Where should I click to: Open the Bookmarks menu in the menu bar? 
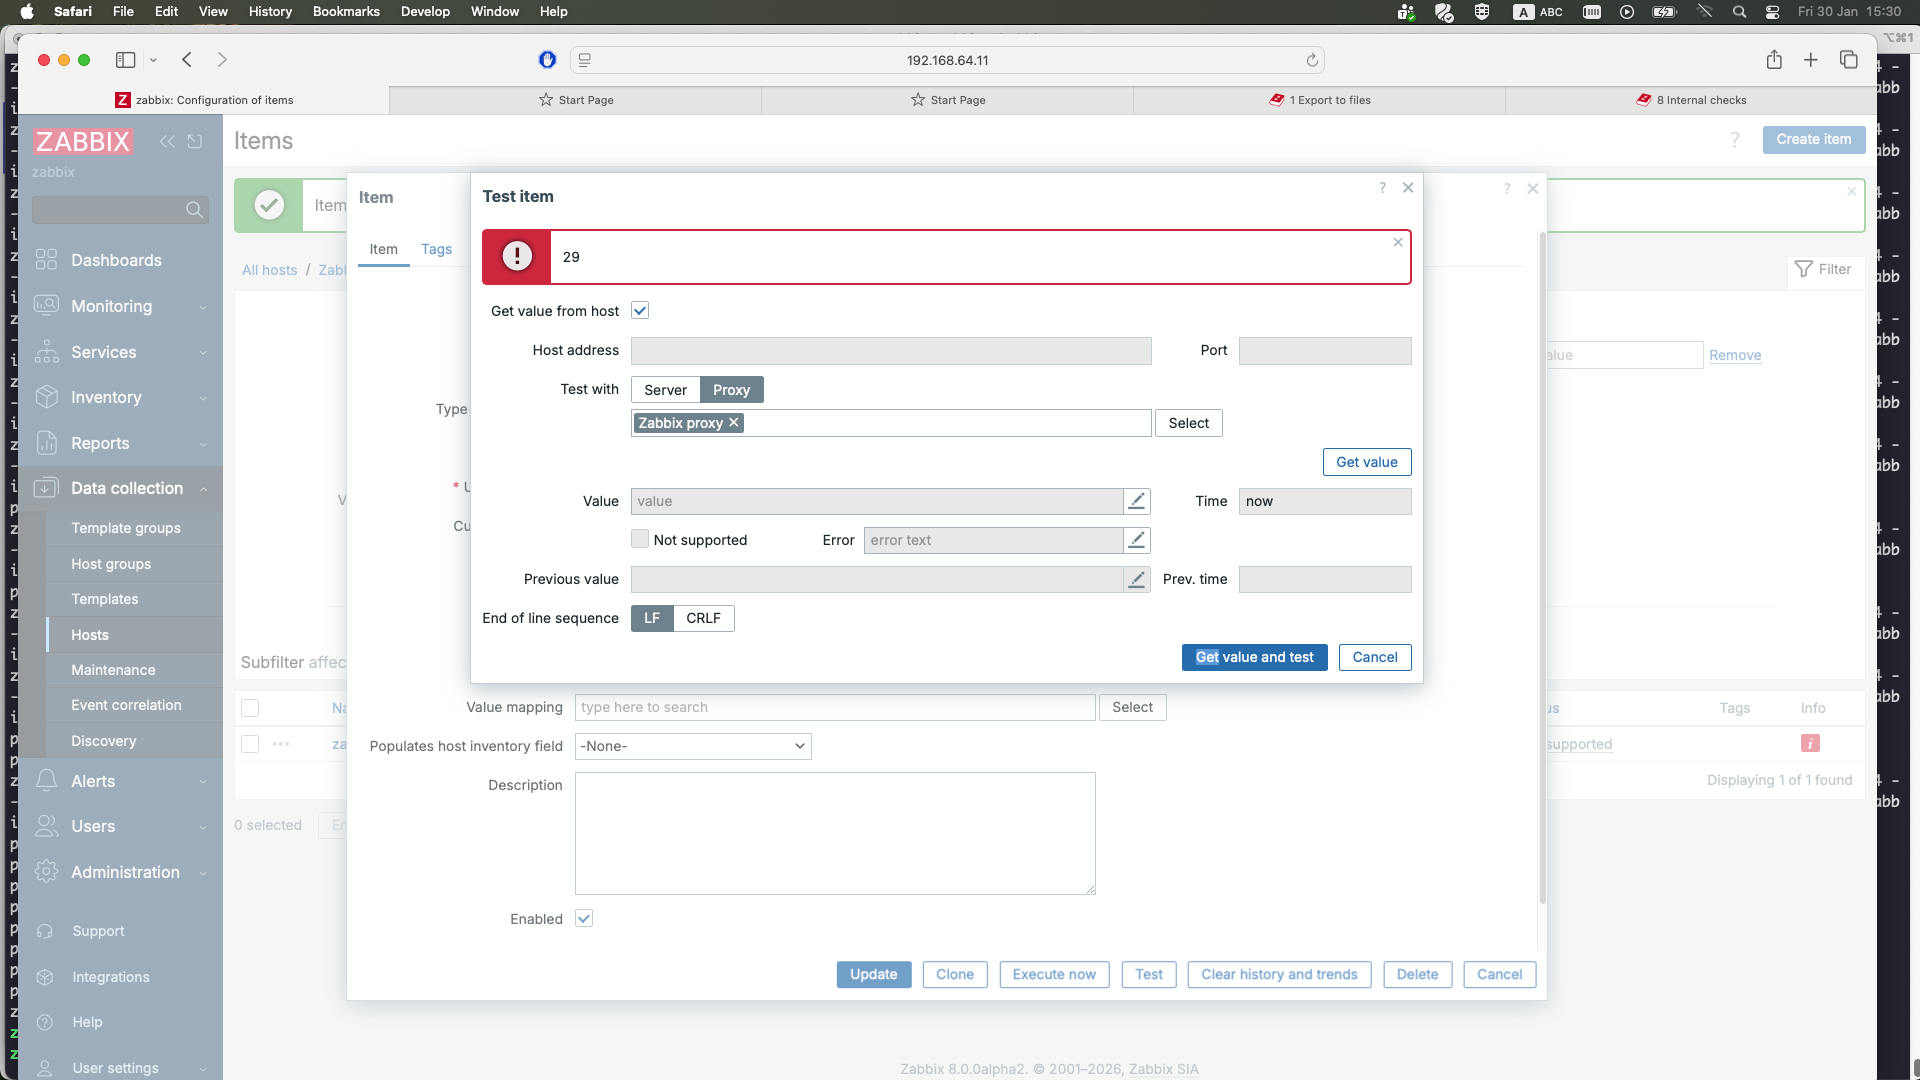345,11
